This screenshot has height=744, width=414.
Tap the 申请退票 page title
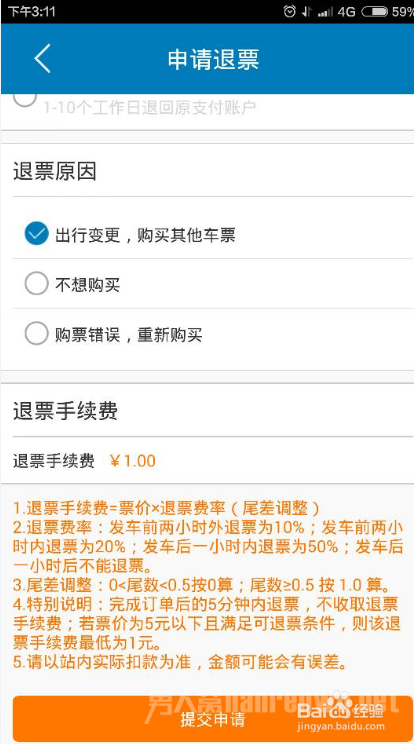tap(213, 59)
